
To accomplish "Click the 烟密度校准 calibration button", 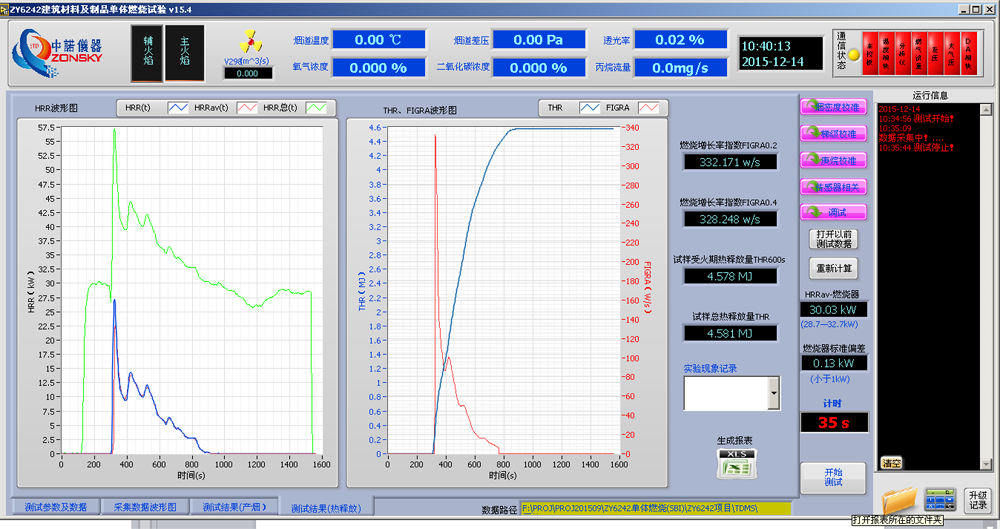I will coord(834,107).
